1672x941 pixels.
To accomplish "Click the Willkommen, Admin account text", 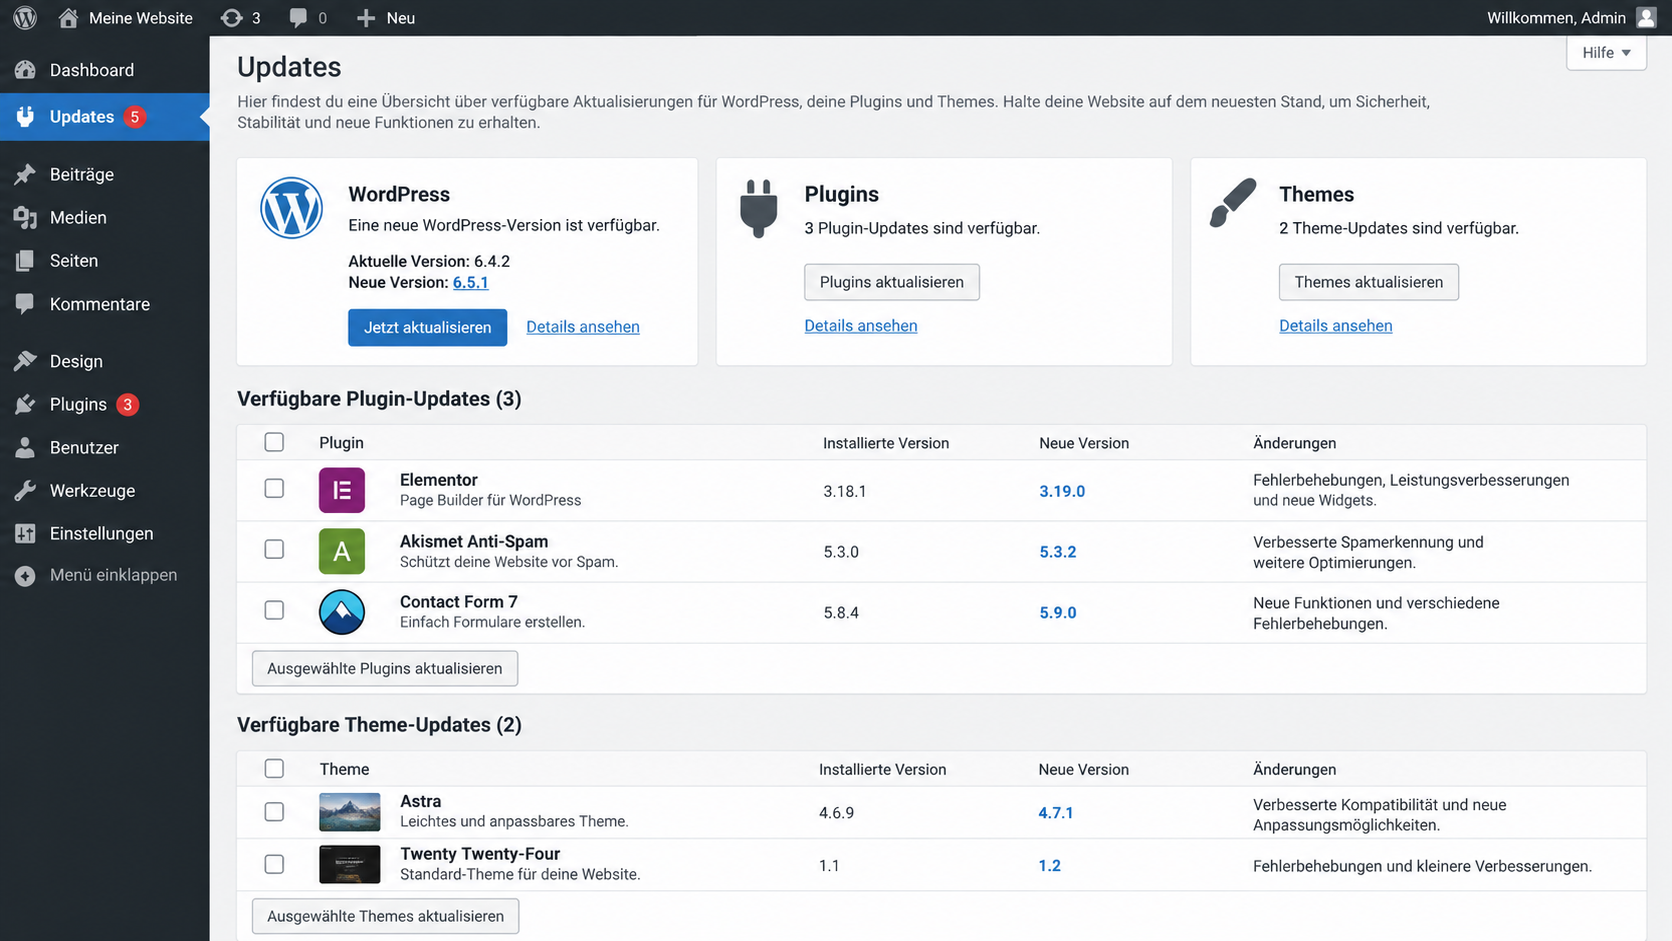I will click(x=1556, y=18).
